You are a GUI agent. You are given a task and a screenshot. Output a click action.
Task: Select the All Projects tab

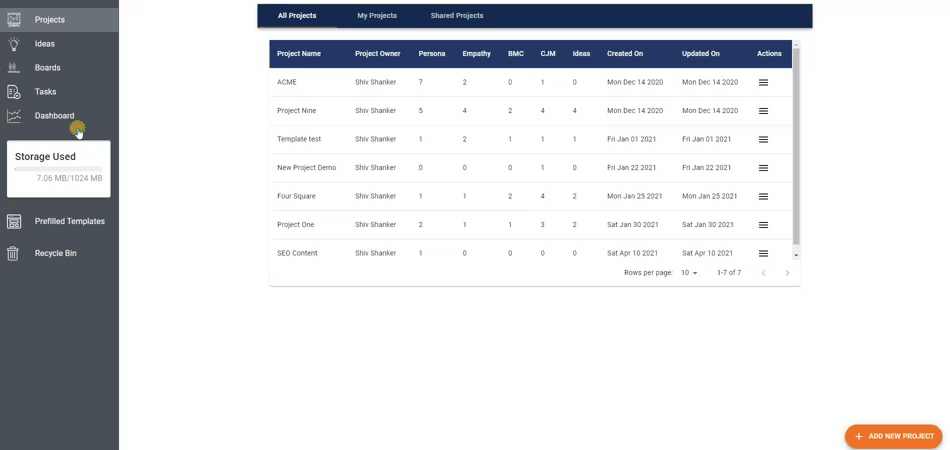[x=297, y=16]
